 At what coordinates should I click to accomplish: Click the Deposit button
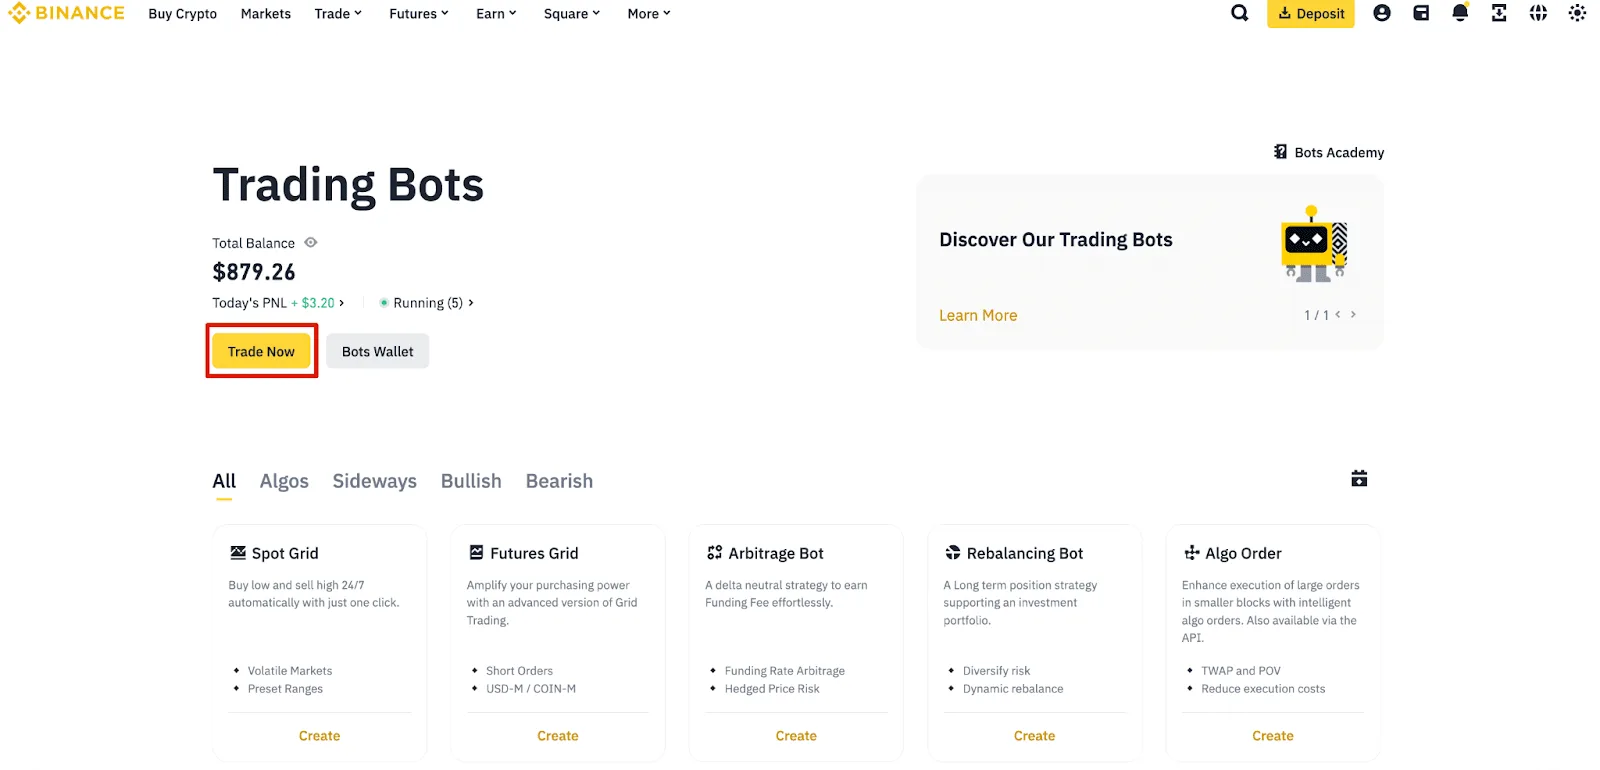click(x=1311, y=14)
